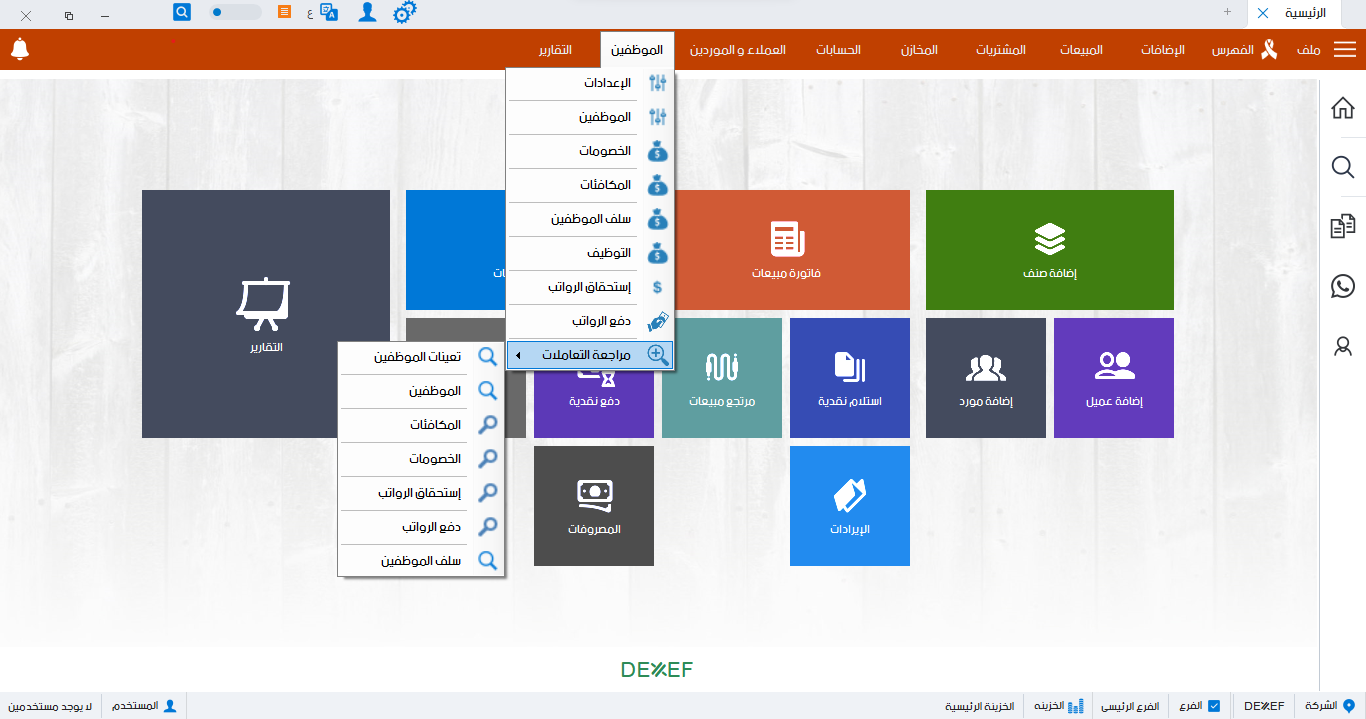Click the home icon in the right sidebar

(1343, 107)
